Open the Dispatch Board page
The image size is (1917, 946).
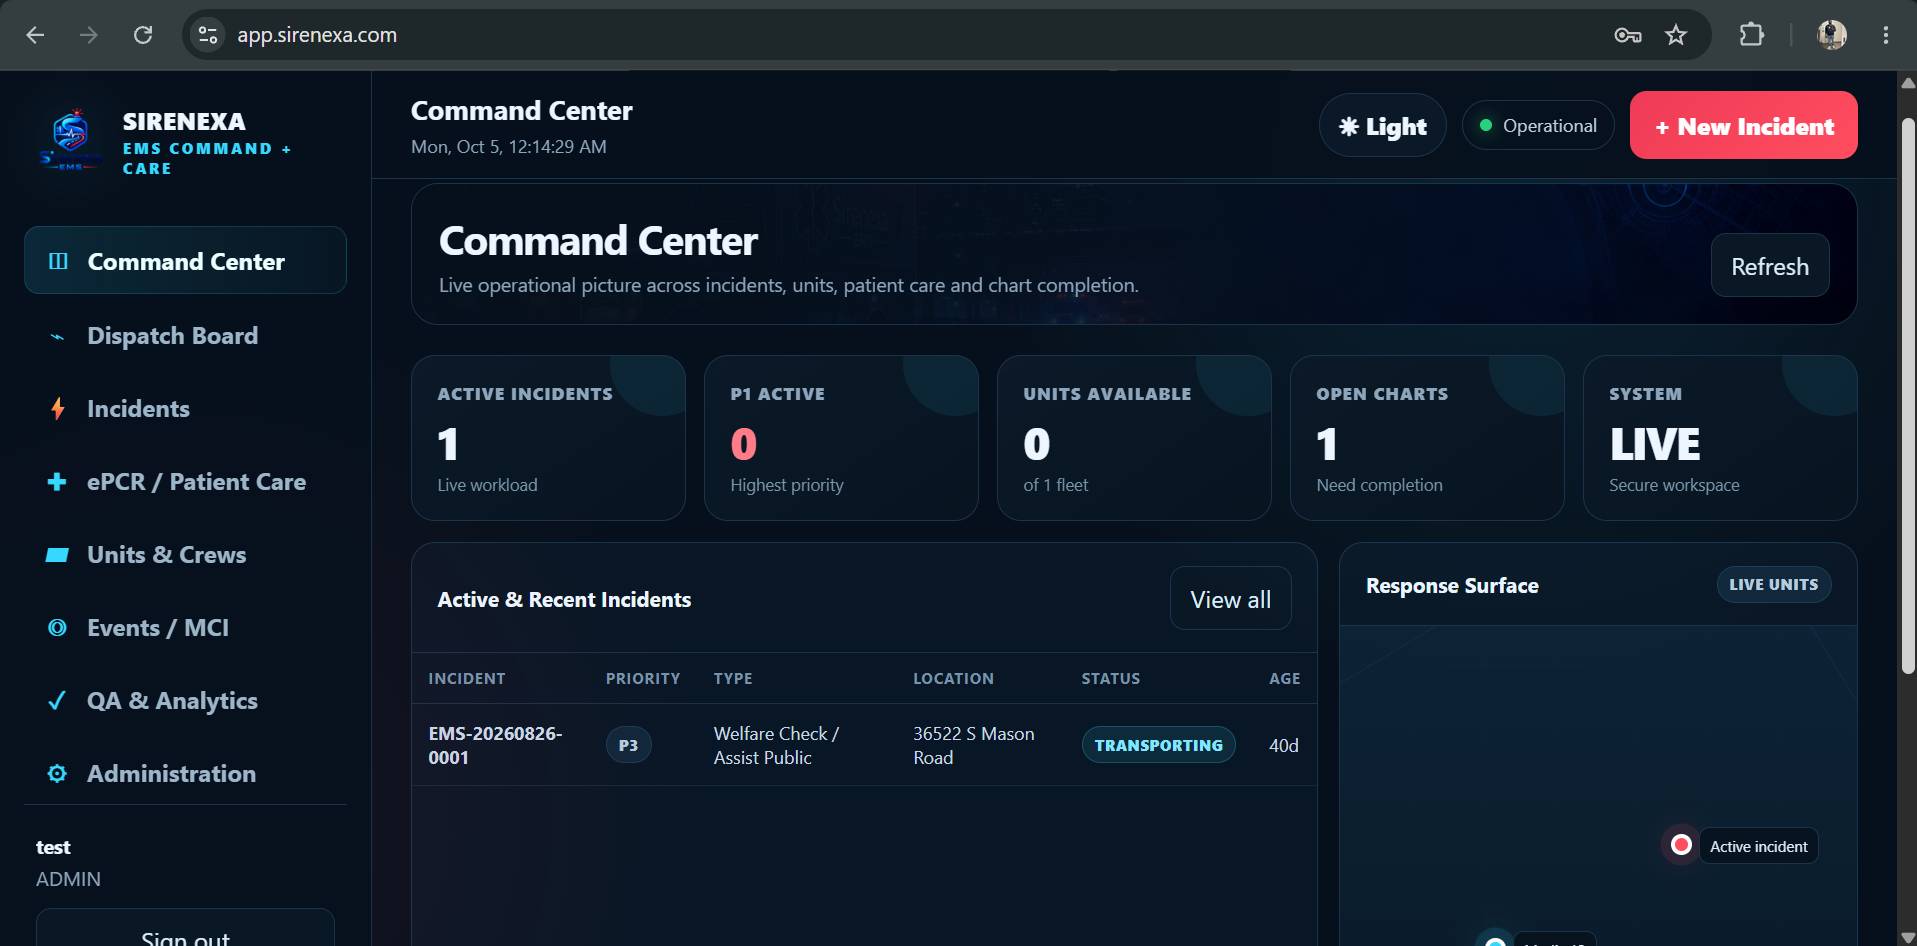pos(185,336)
